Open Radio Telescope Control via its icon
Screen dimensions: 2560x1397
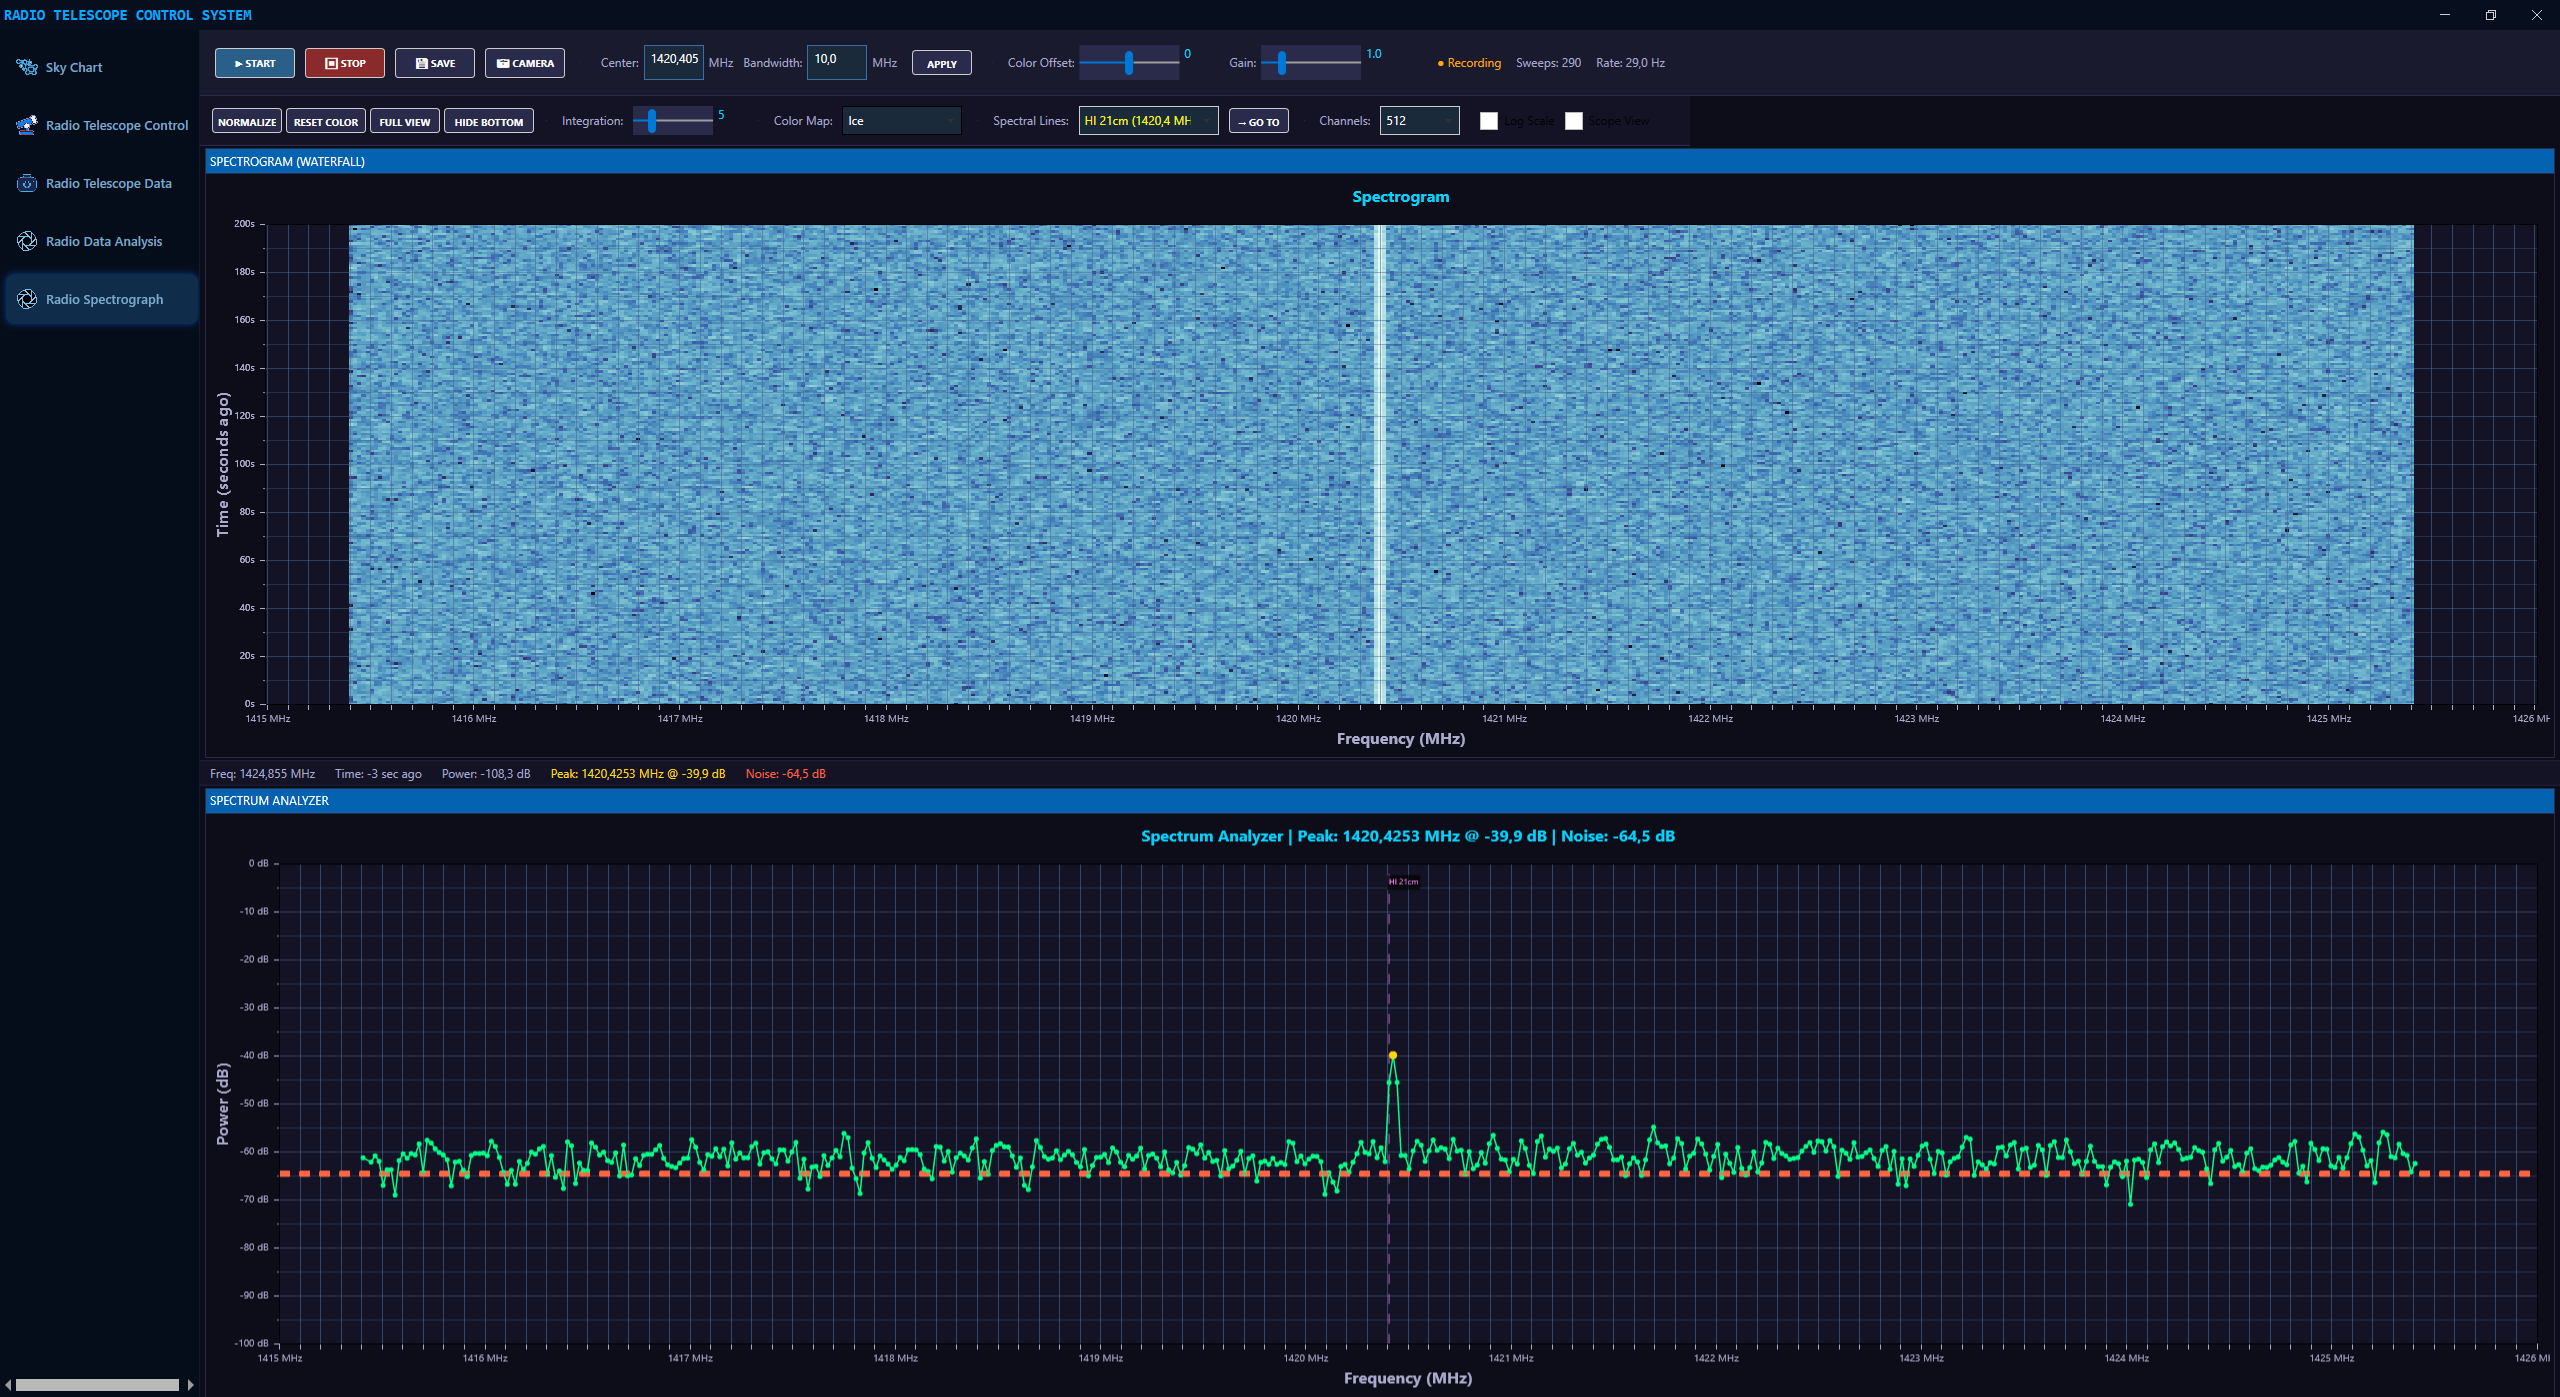[27, 125]
